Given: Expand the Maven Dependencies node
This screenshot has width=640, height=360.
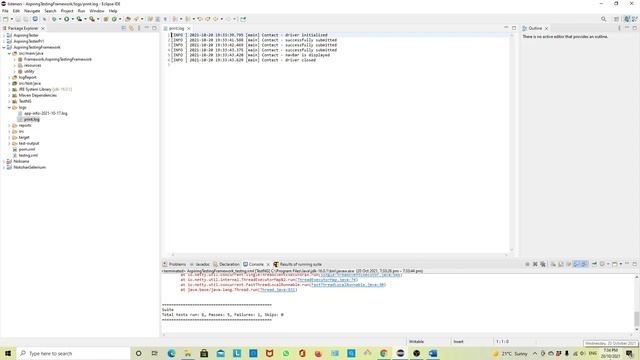Looking at the screenshot, I should pos(9,96).
